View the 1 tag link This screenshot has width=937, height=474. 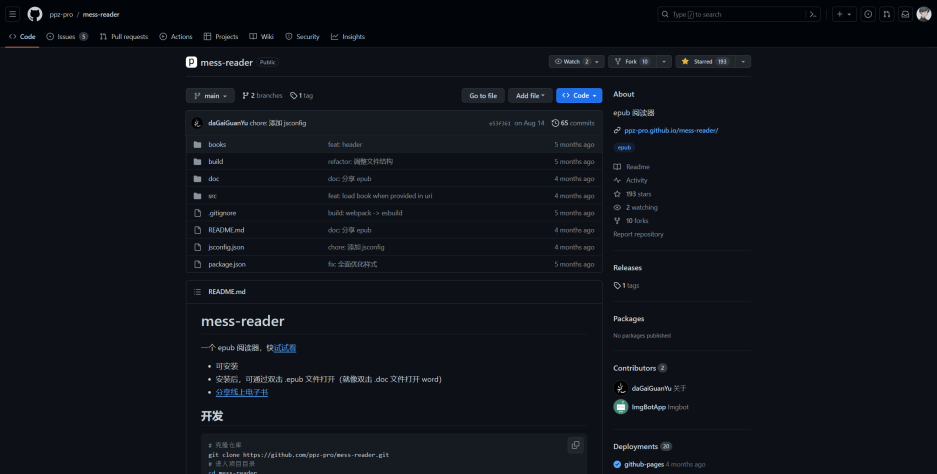pos(302,96)
